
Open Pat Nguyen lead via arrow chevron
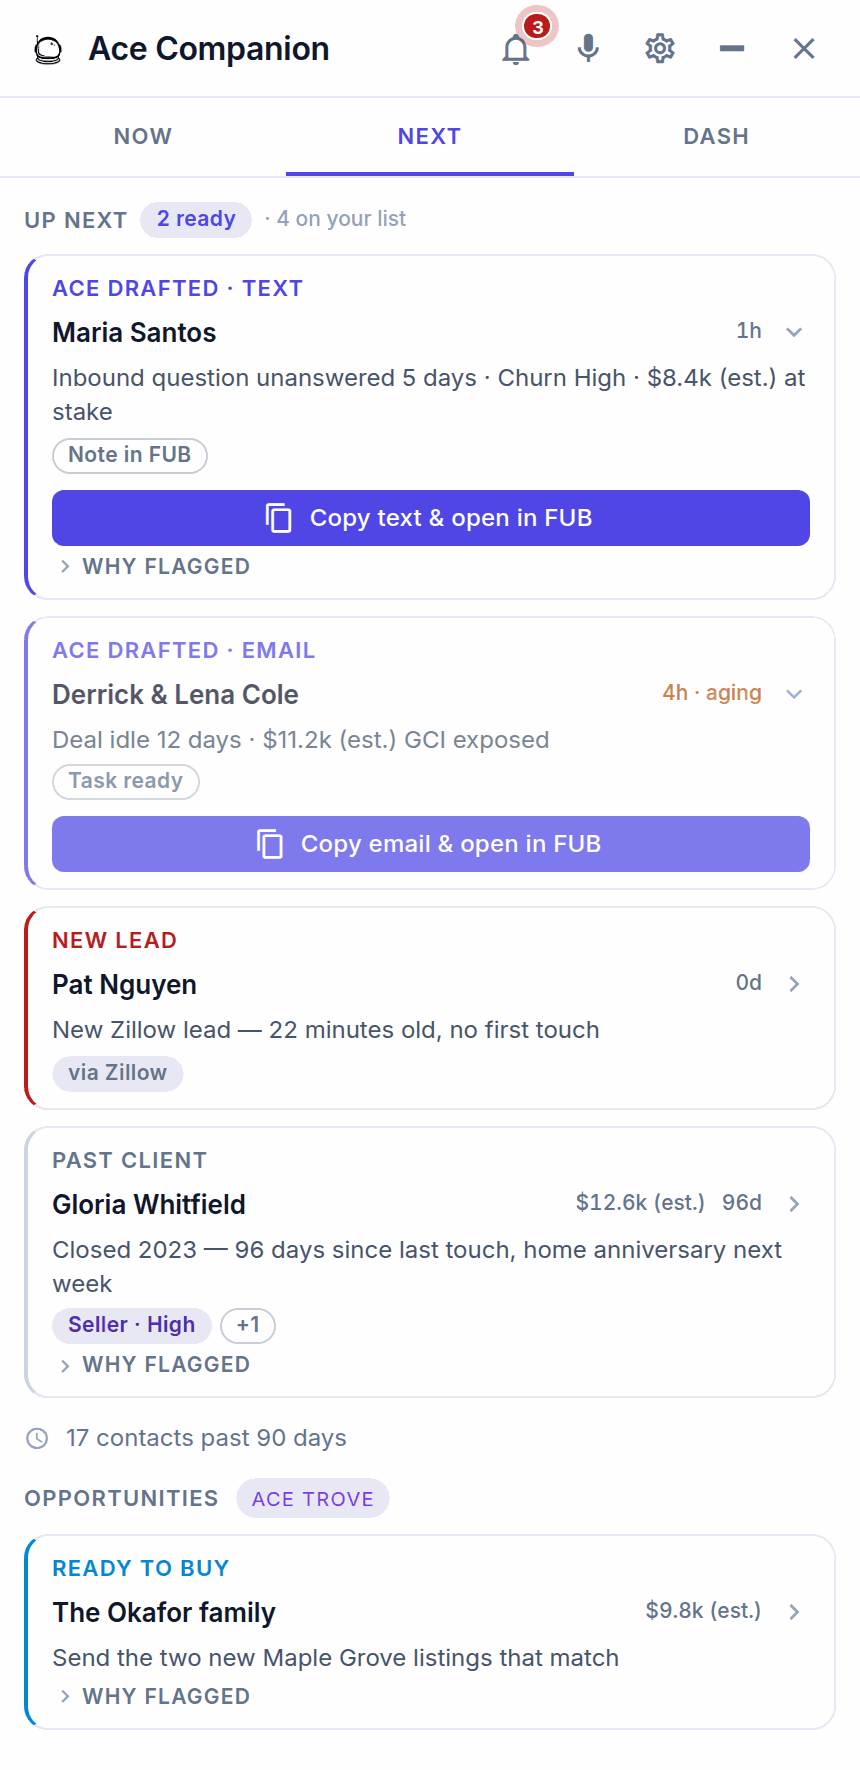click(794, 984)
